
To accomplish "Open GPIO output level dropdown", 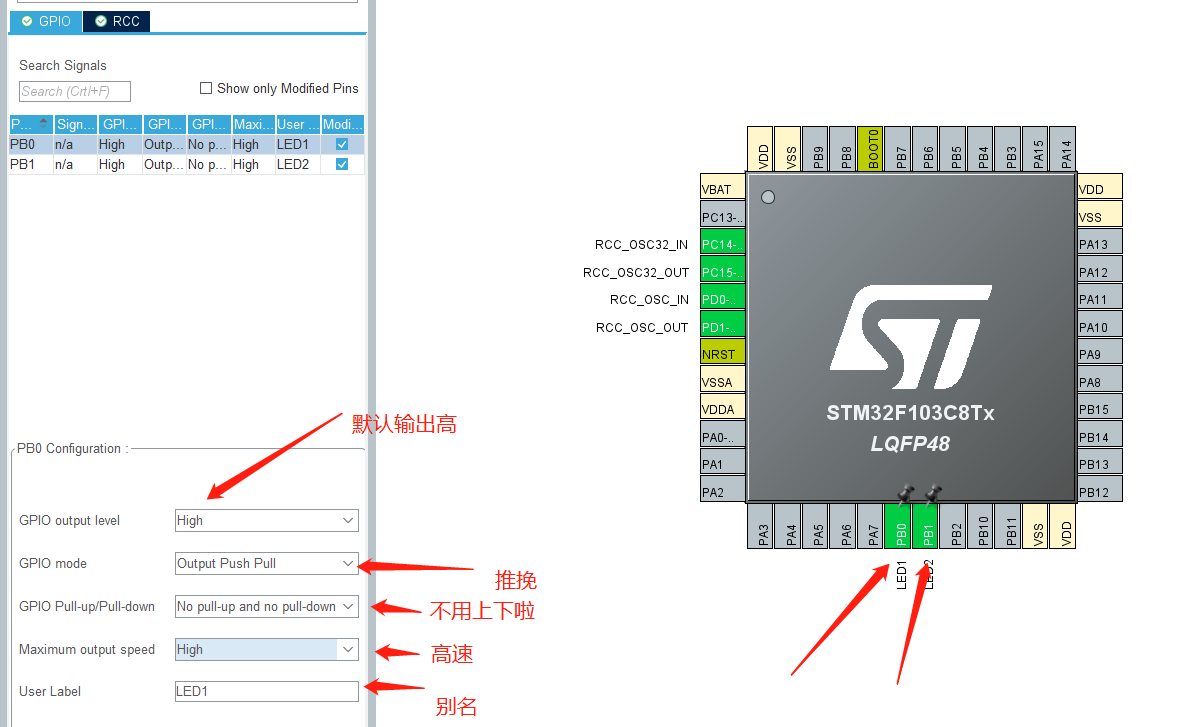I will click(266, 520).
